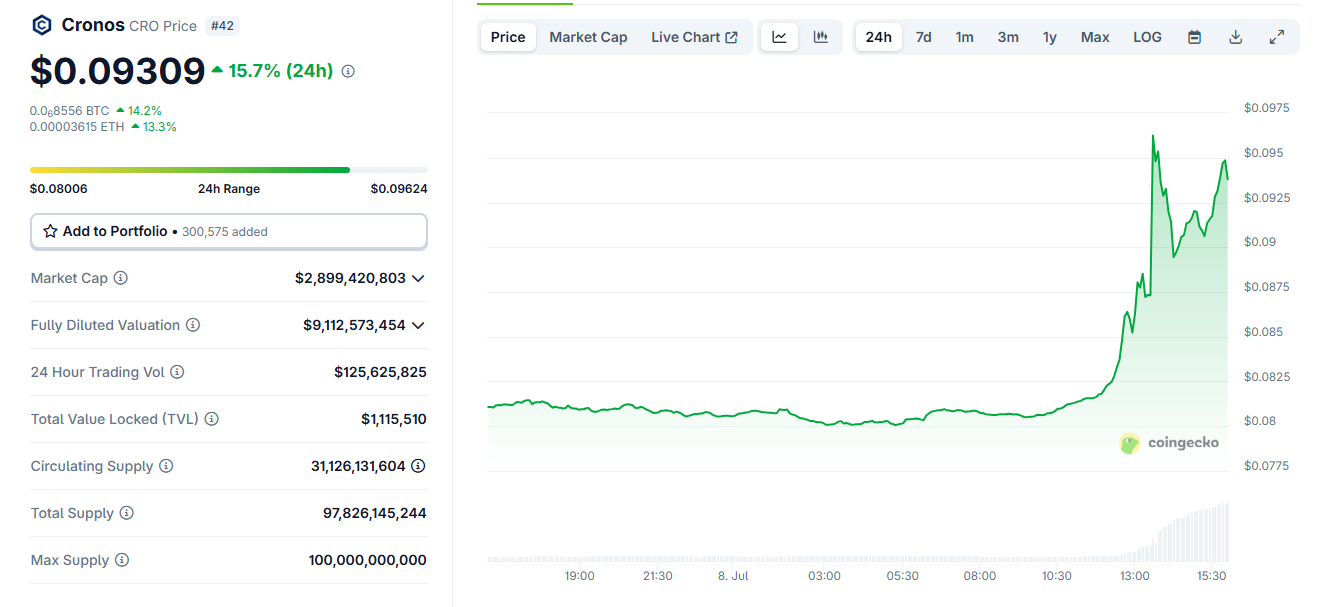Show Total Supply info icon
The width and height of the screenshot is (1323, 607).
pyautogui.click(x=126, y=513)
